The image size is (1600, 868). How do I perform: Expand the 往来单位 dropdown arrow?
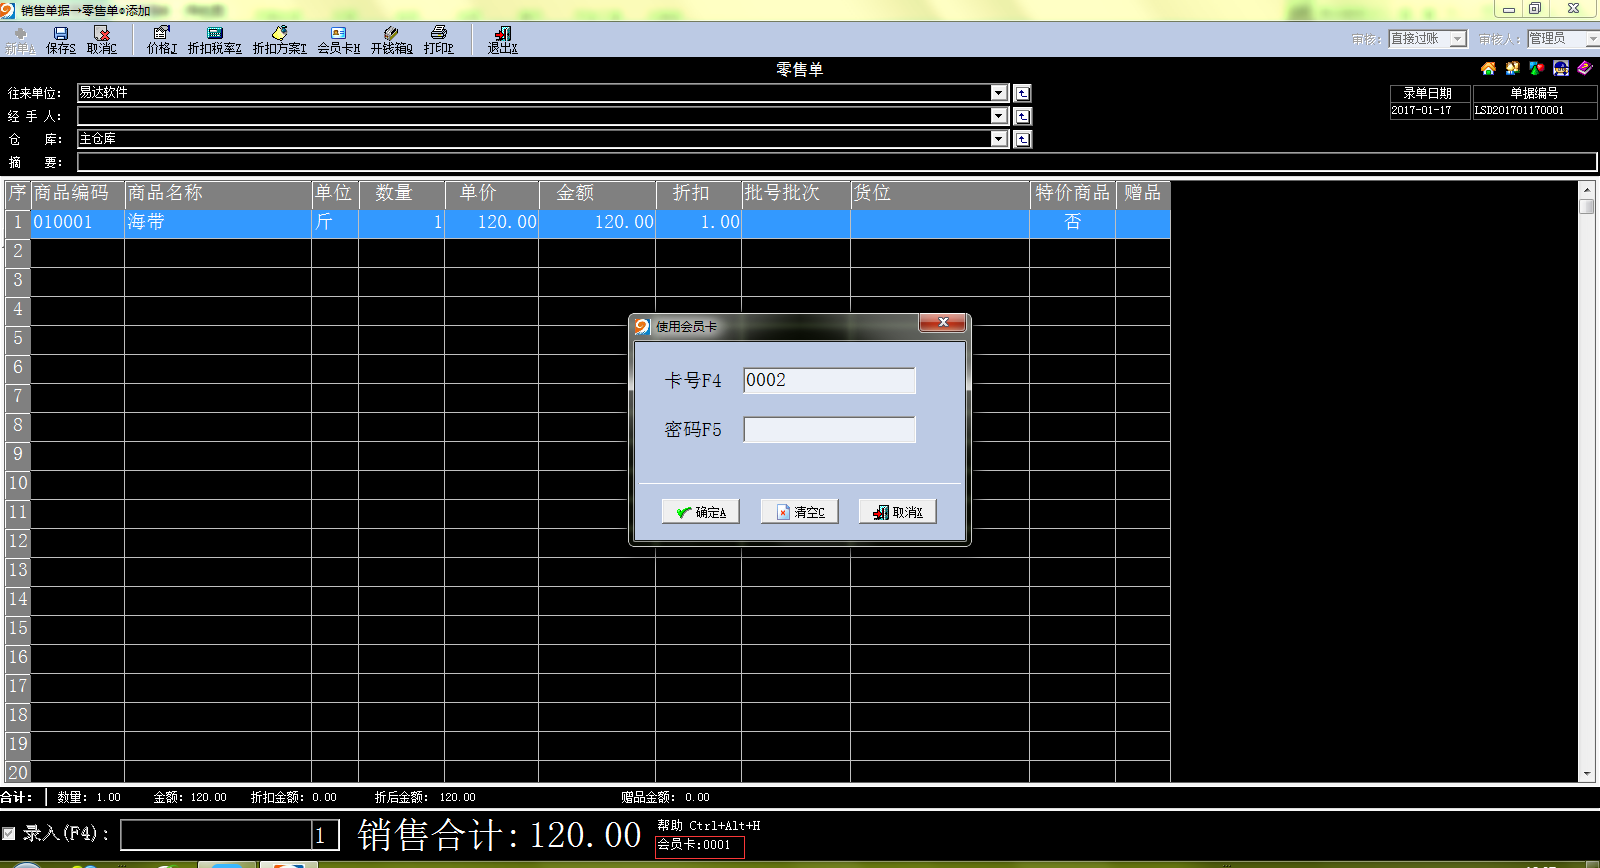pyautogui.click(x=998, y=93)
